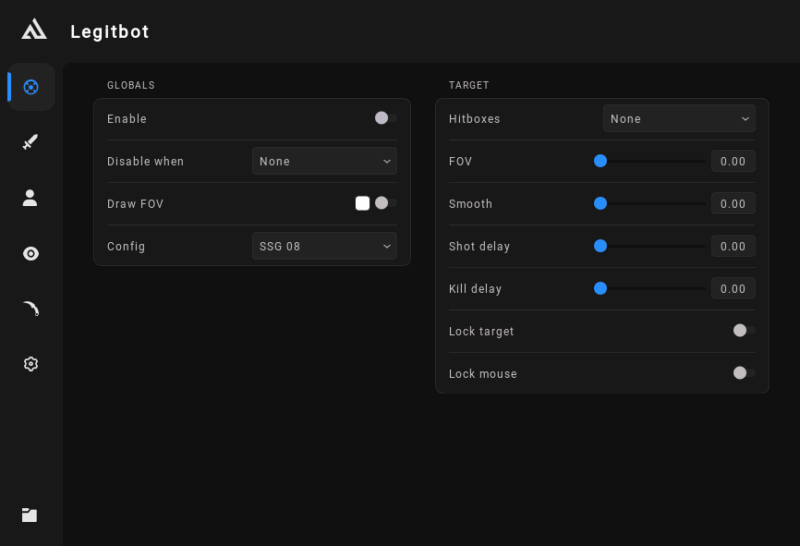Open the gear settings sidebar section
The width and height of the screenshot is (800, 546).
point(30,364)
